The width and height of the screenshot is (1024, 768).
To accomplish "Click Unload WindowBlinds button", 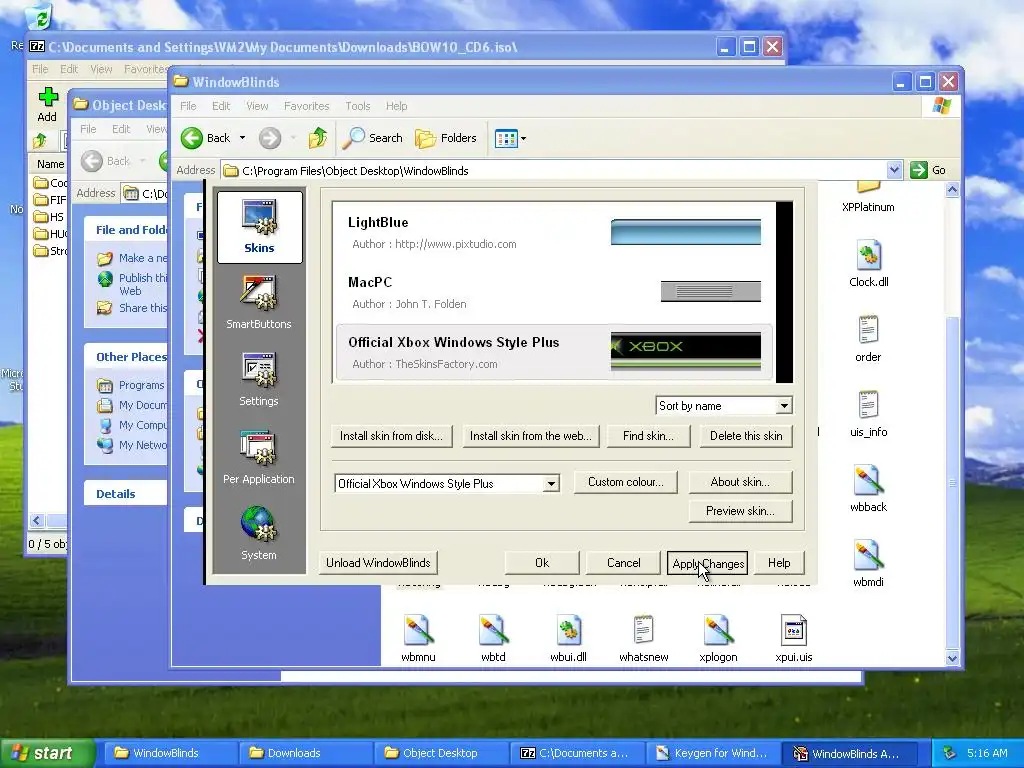I will tap(378, 563).
